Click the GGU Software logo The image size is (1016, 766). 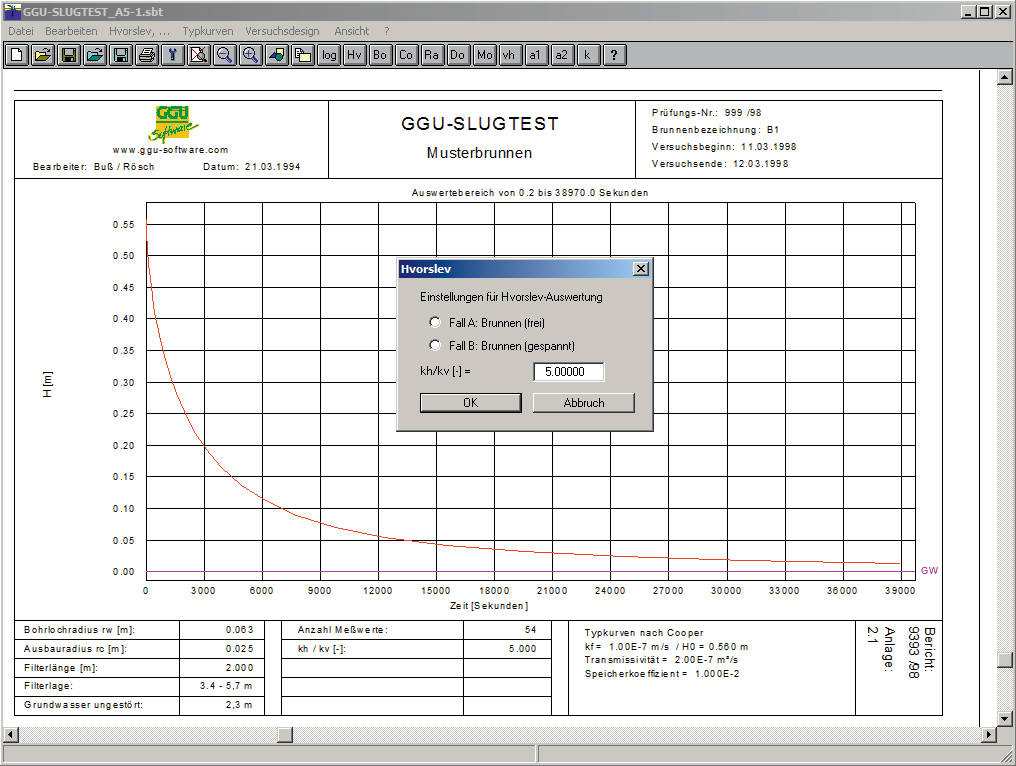pyautogui.click(x=174, y=123)
